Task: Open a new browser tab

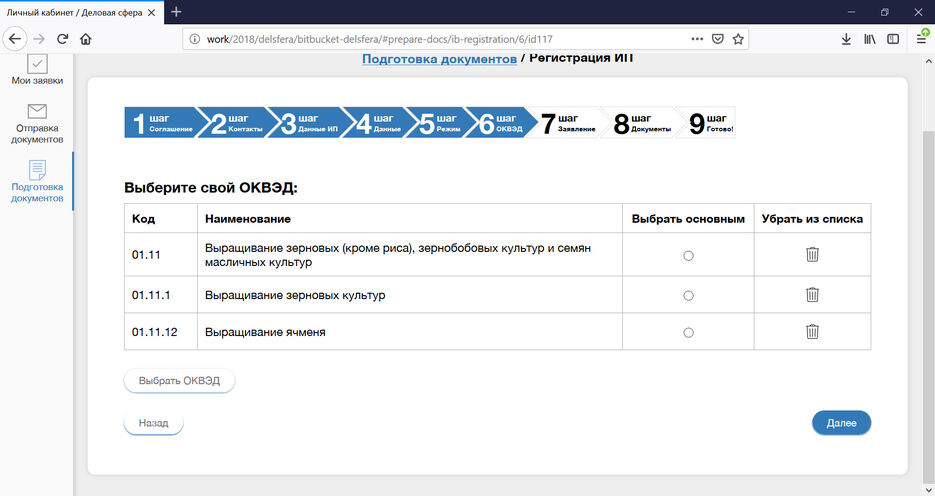Action: (x=176, y=12)
